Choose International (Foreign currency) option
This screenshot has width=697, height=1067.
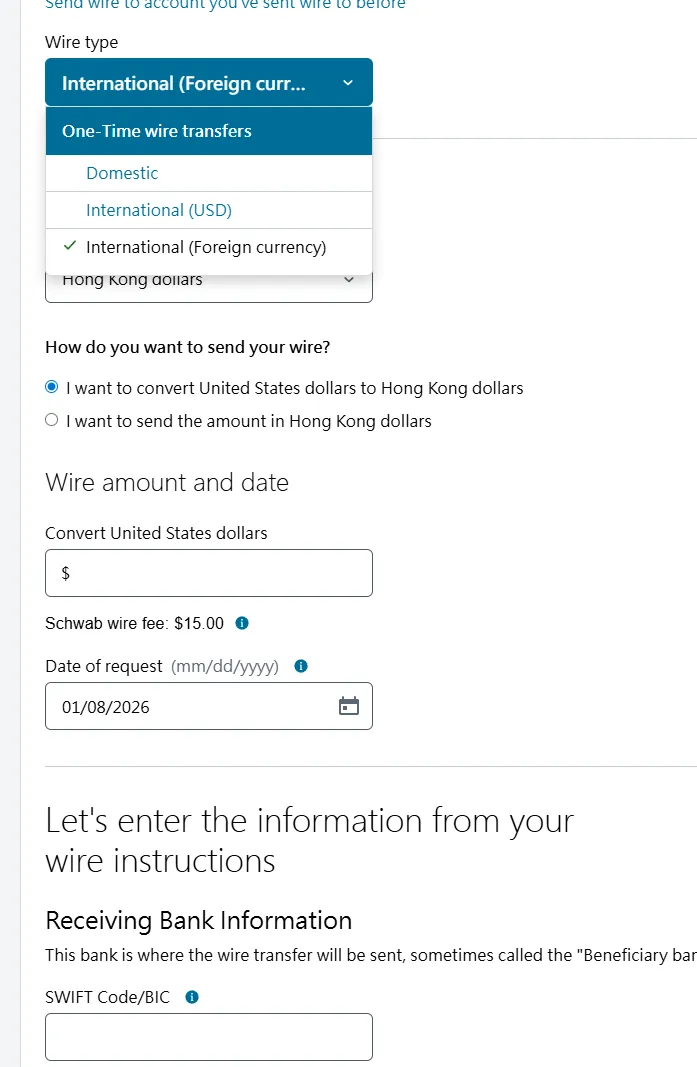click(x=206, y=247)
